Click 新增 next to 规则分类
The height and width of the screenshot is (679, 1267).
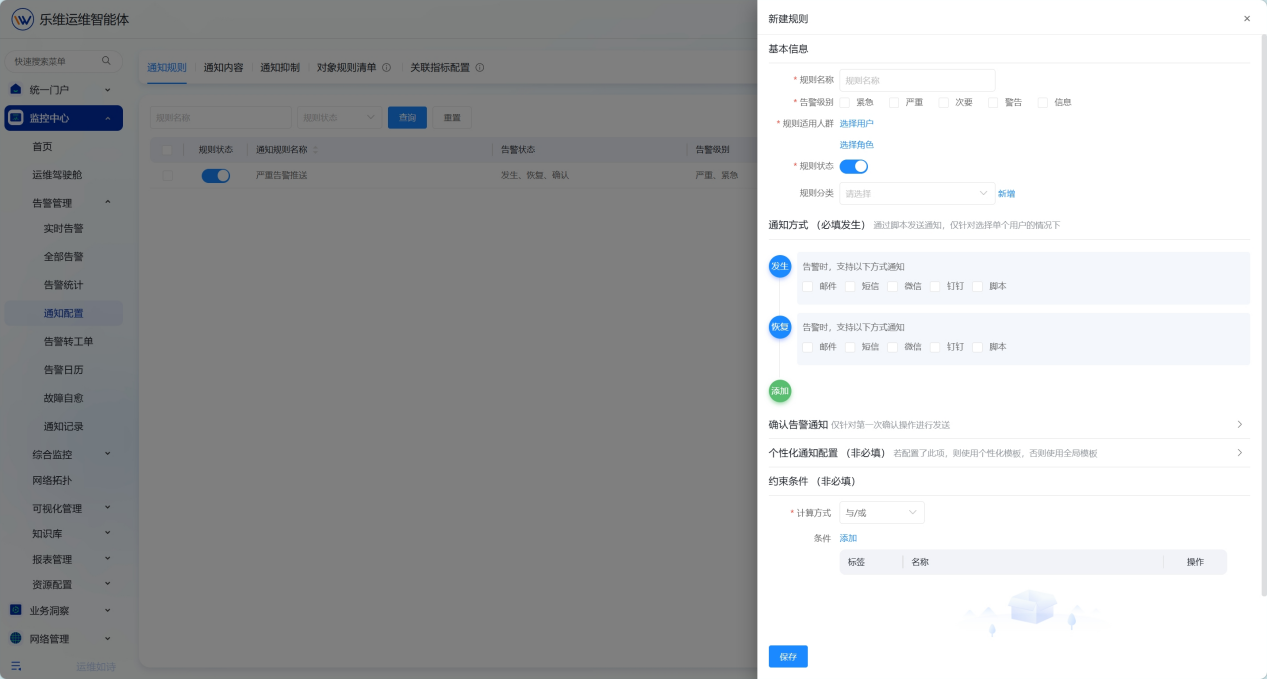coord(1006,194)
